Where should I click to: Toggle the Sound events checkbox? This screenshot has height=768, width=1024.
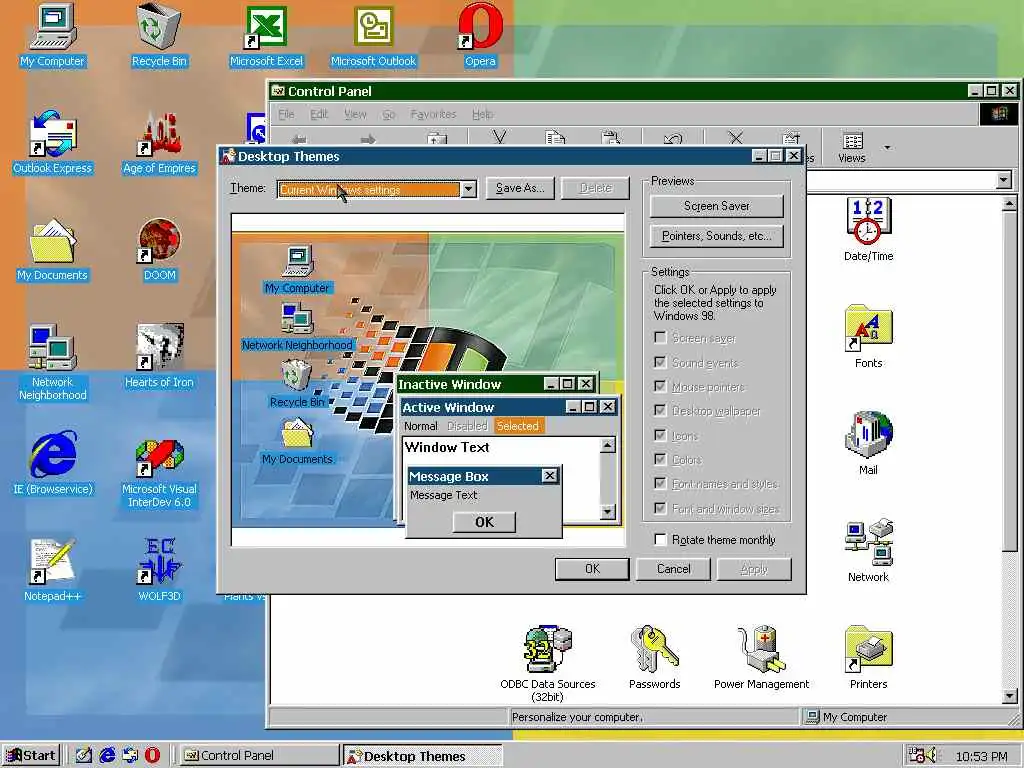660,362
